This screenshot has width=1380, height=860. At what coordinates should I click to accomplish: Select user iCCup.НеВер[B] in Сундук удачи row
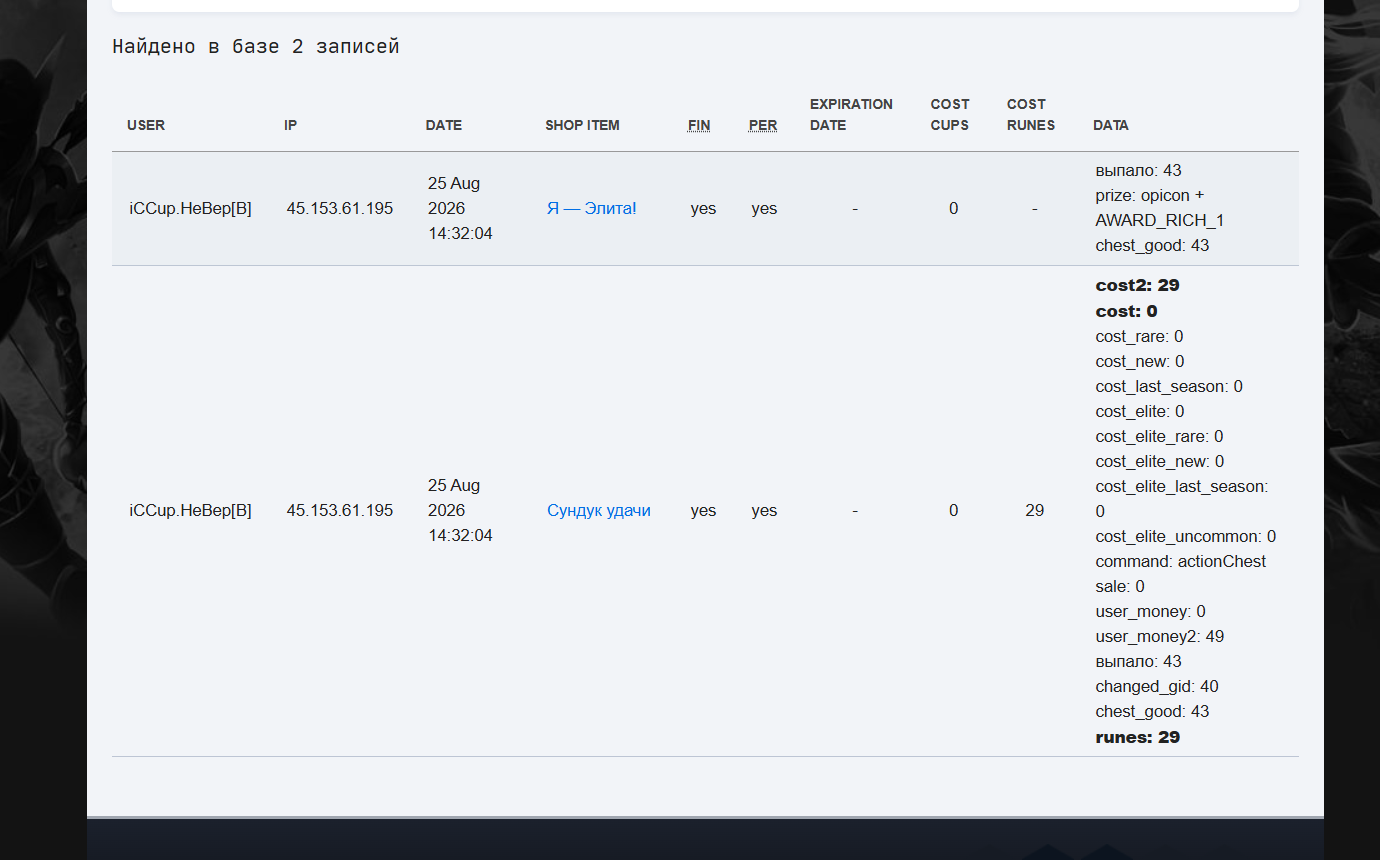tap(190, 510)
